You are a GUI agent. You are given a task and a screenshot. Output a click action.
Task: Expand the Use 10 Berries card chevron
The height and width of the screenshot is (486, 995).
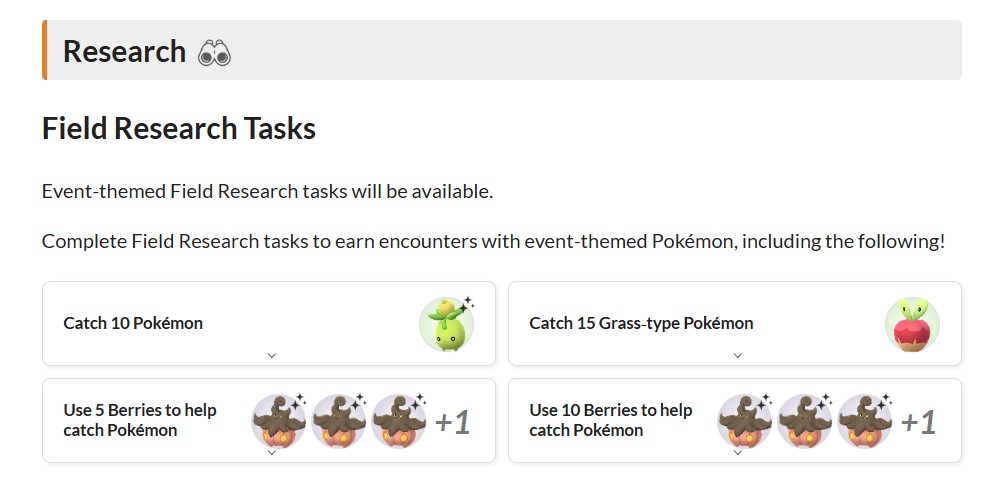click(x=738, y=452)
